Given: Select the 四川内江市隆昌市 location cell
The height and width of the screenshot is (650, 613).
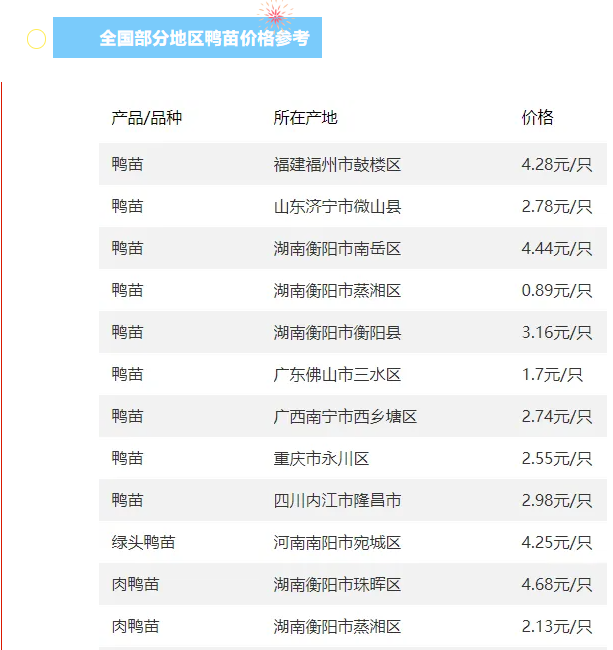Looking at the screenshot, I should (337, 501).
